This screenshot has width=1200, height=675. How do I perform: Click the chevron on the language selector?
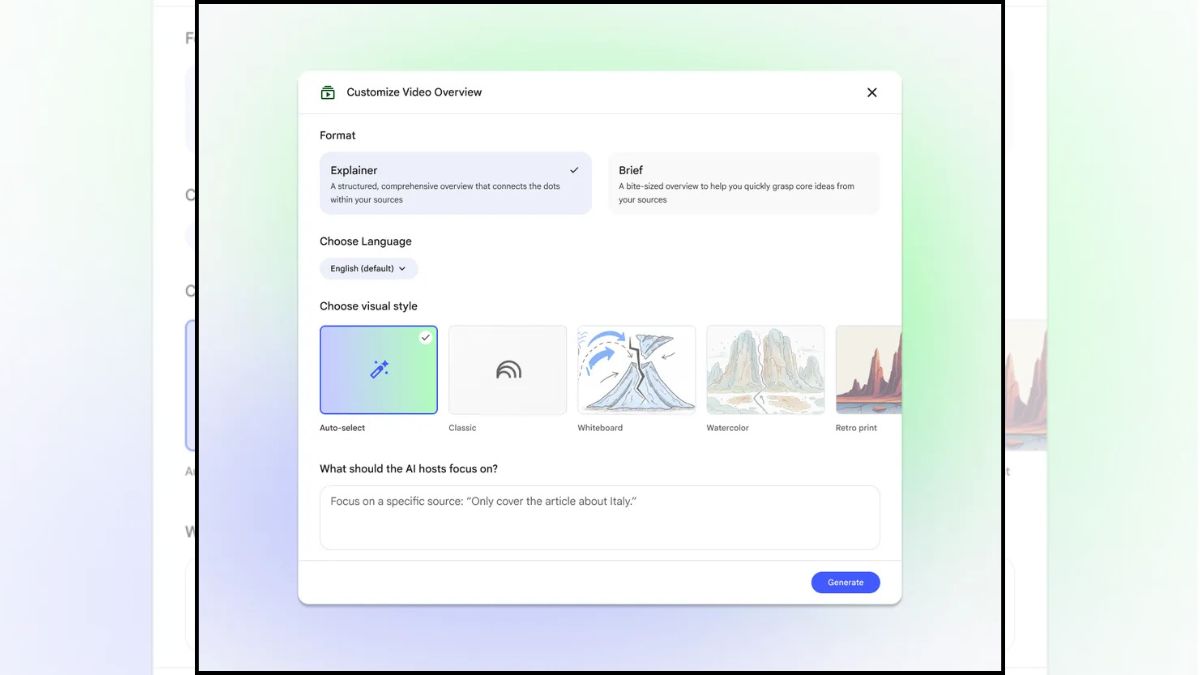402,268
